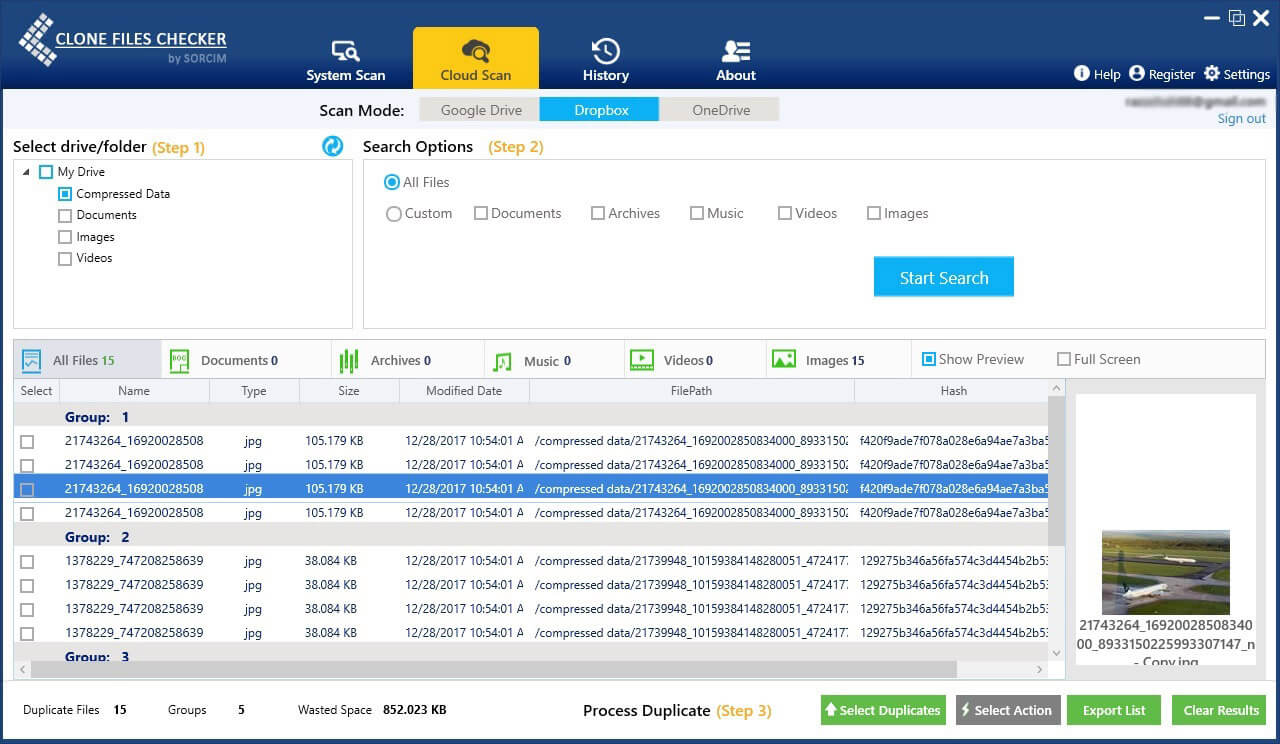Click the vertical scrollbar down arrow
This screenshot has height=744, width=1280.
[1057, 653]
